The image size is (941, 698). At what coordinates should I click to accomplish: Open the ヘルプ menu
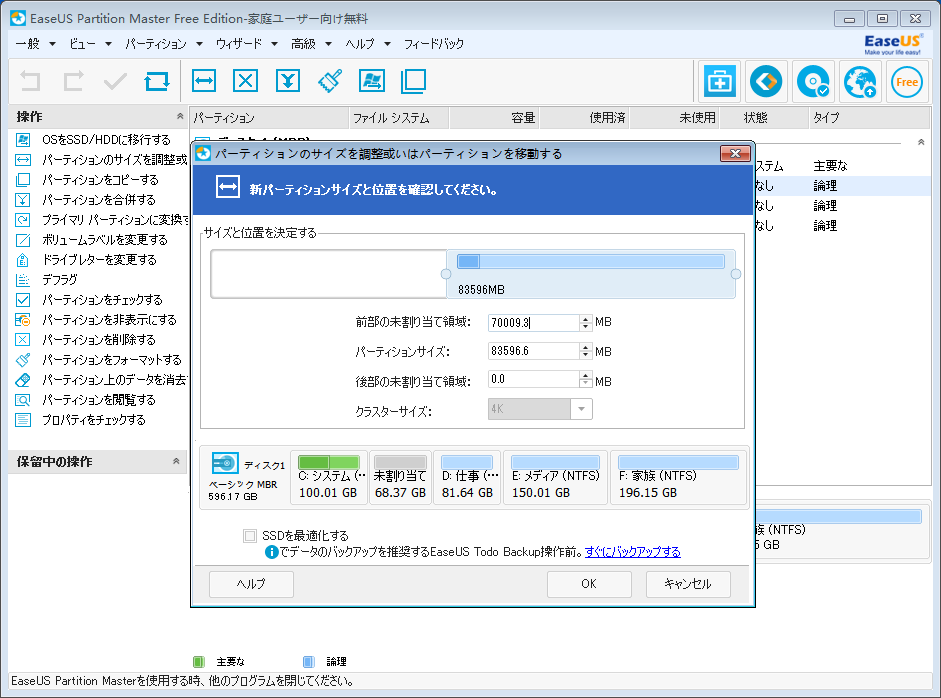tap(367, 44)
